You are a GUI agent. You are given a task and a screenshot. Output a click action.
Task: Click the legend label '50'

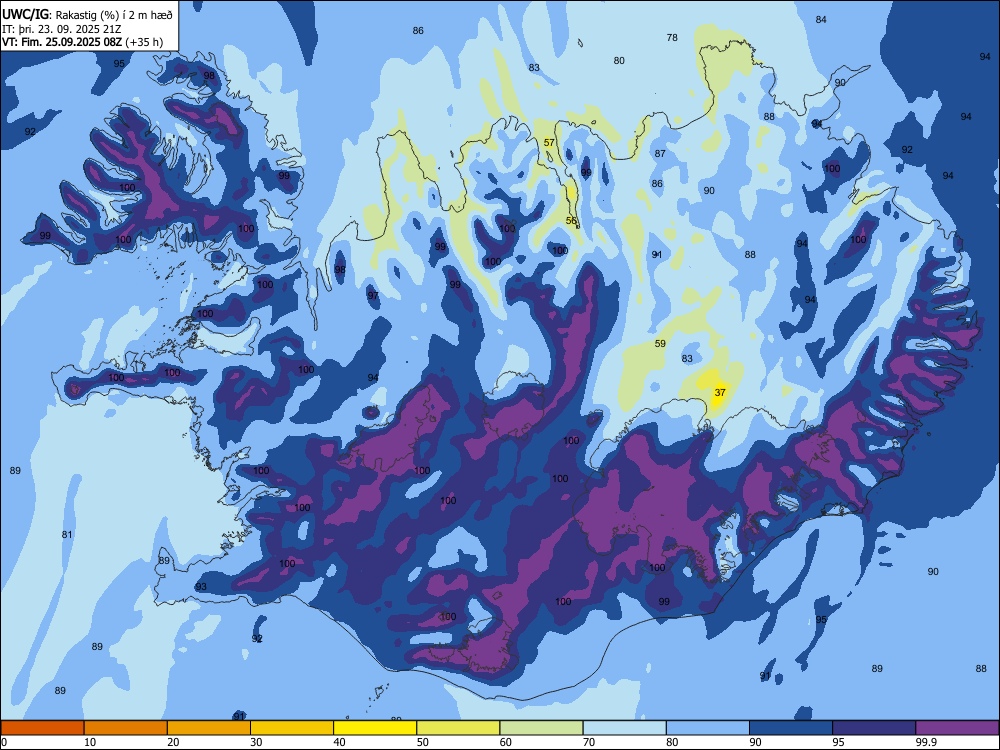[423, 742]
